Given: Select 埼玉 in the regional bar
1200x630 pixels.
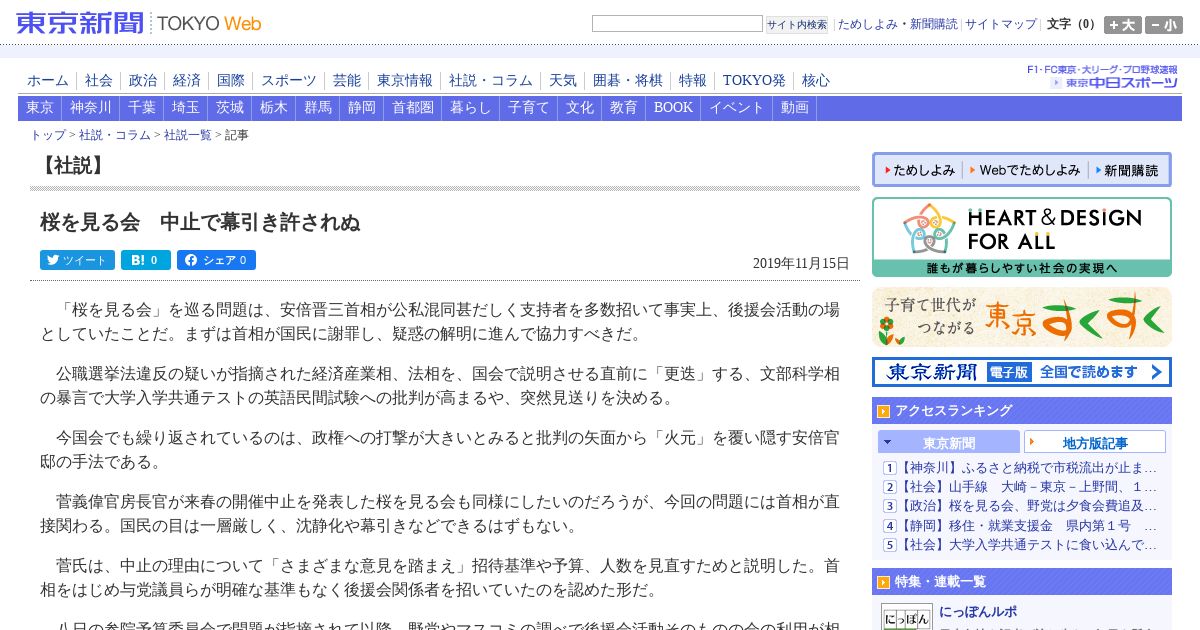Looking at the screenshot, I should point(186,108).
